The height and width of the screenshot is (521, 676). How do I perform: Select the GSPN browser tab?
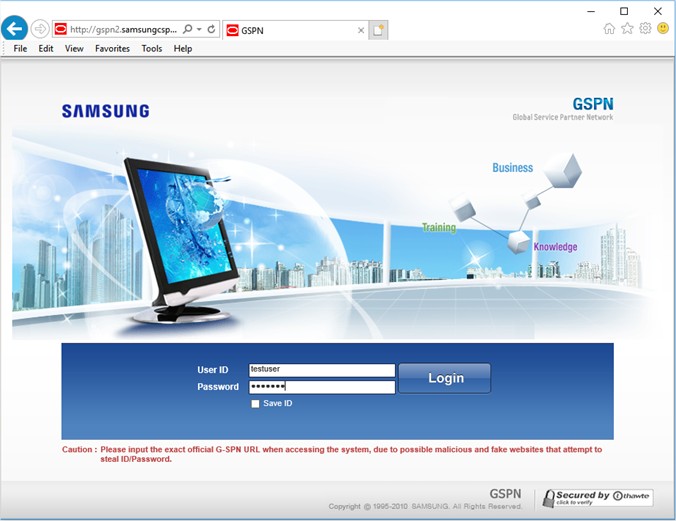[296, 30]
